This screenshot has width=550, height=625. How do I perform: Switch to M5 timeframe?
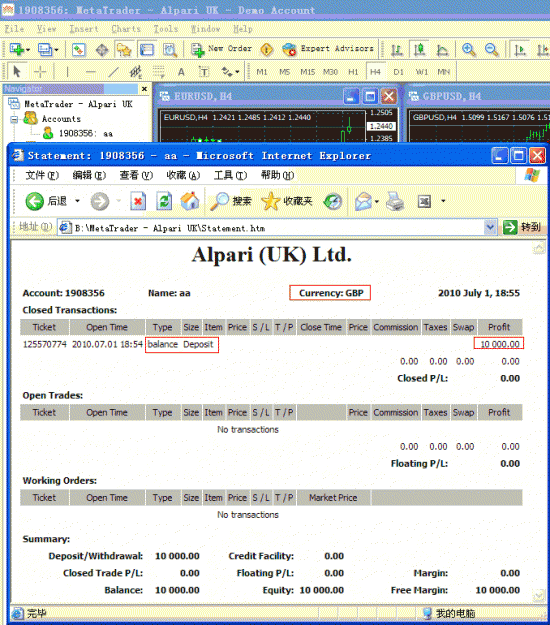(285, 72)
